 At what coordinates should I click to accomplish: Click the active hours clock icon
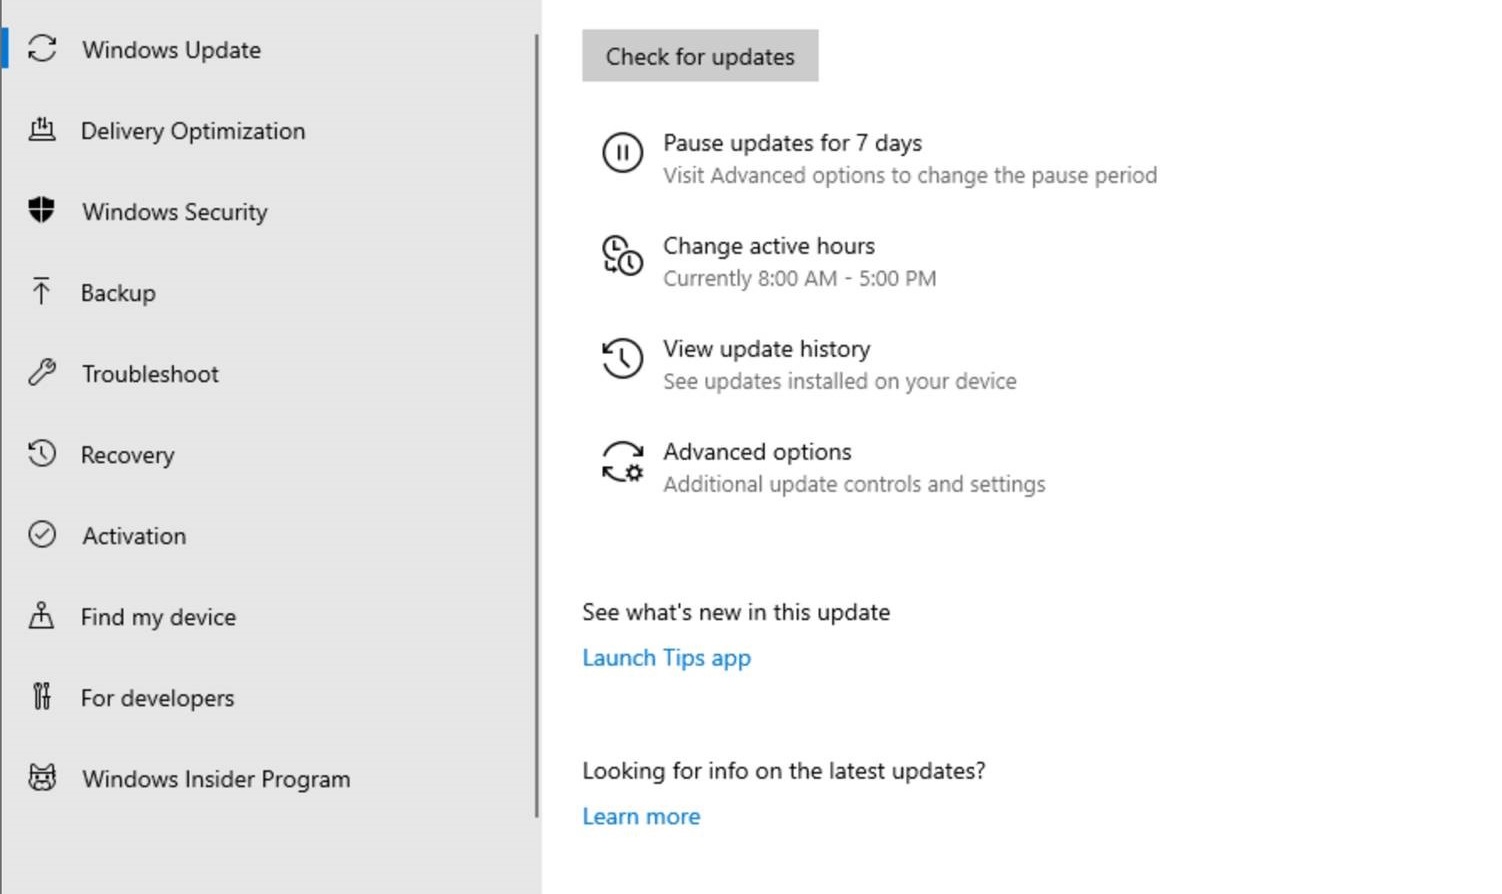point(622,256)
